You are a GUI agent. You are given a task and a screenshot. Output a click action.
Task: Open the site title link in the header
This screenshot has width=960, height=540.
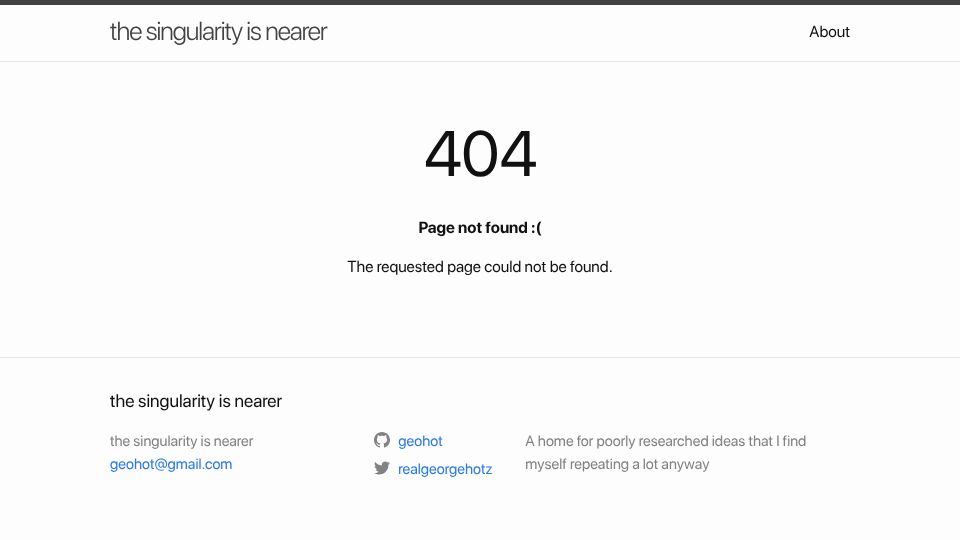(x=218, y=32)
